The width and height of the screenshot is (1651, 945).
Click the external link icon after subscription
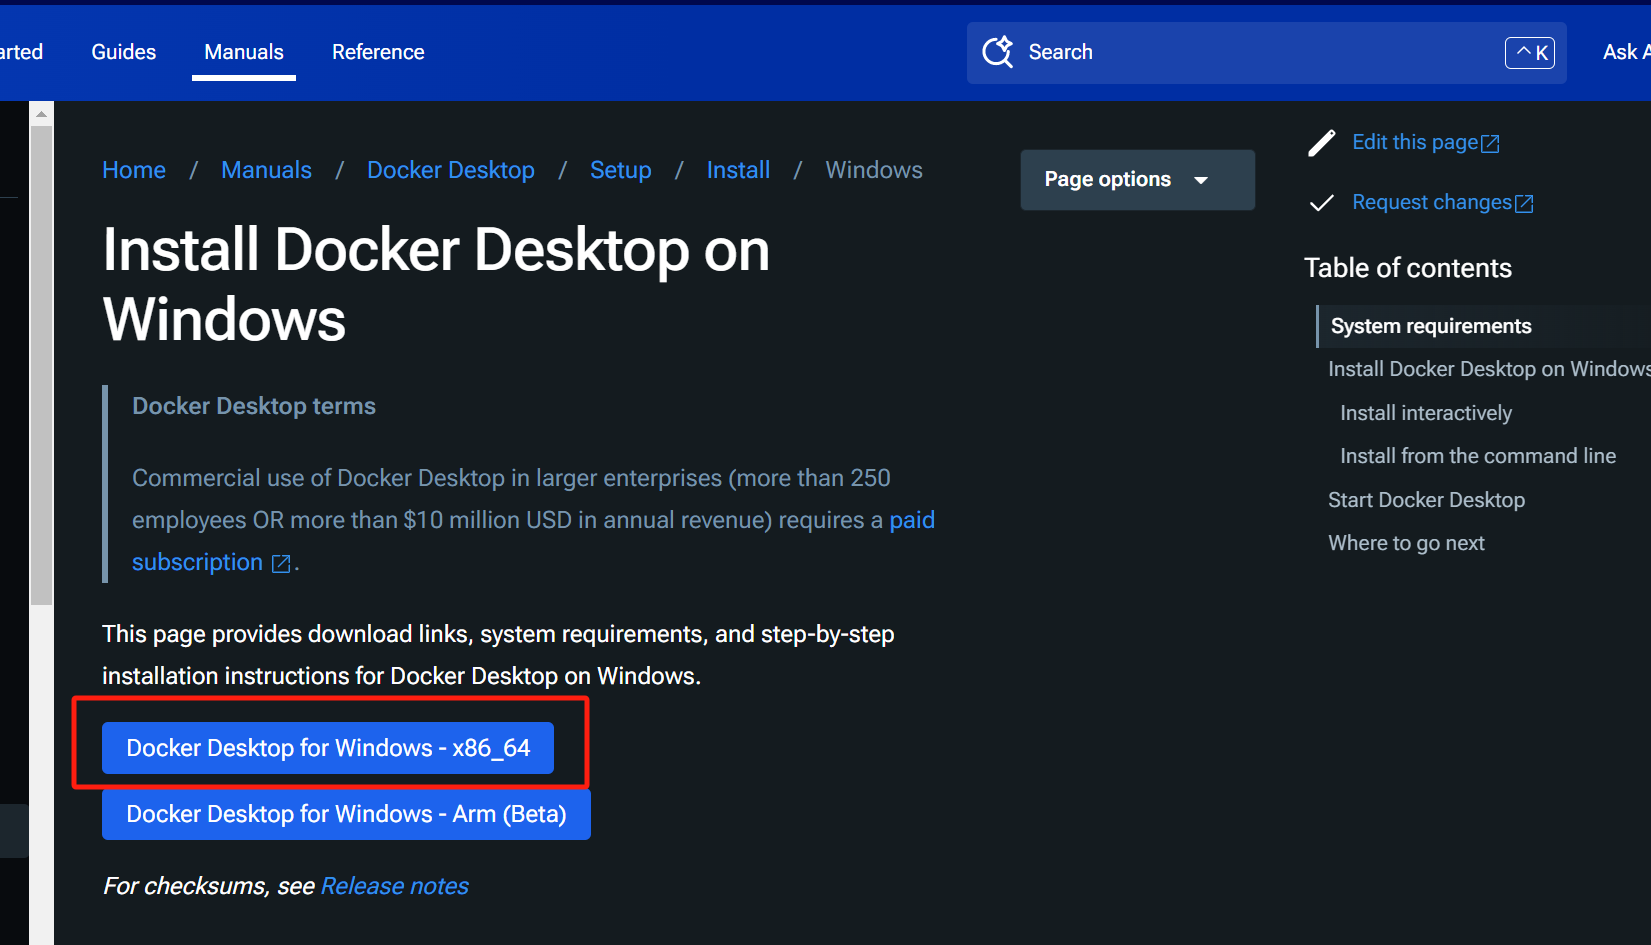pos(281,564)
